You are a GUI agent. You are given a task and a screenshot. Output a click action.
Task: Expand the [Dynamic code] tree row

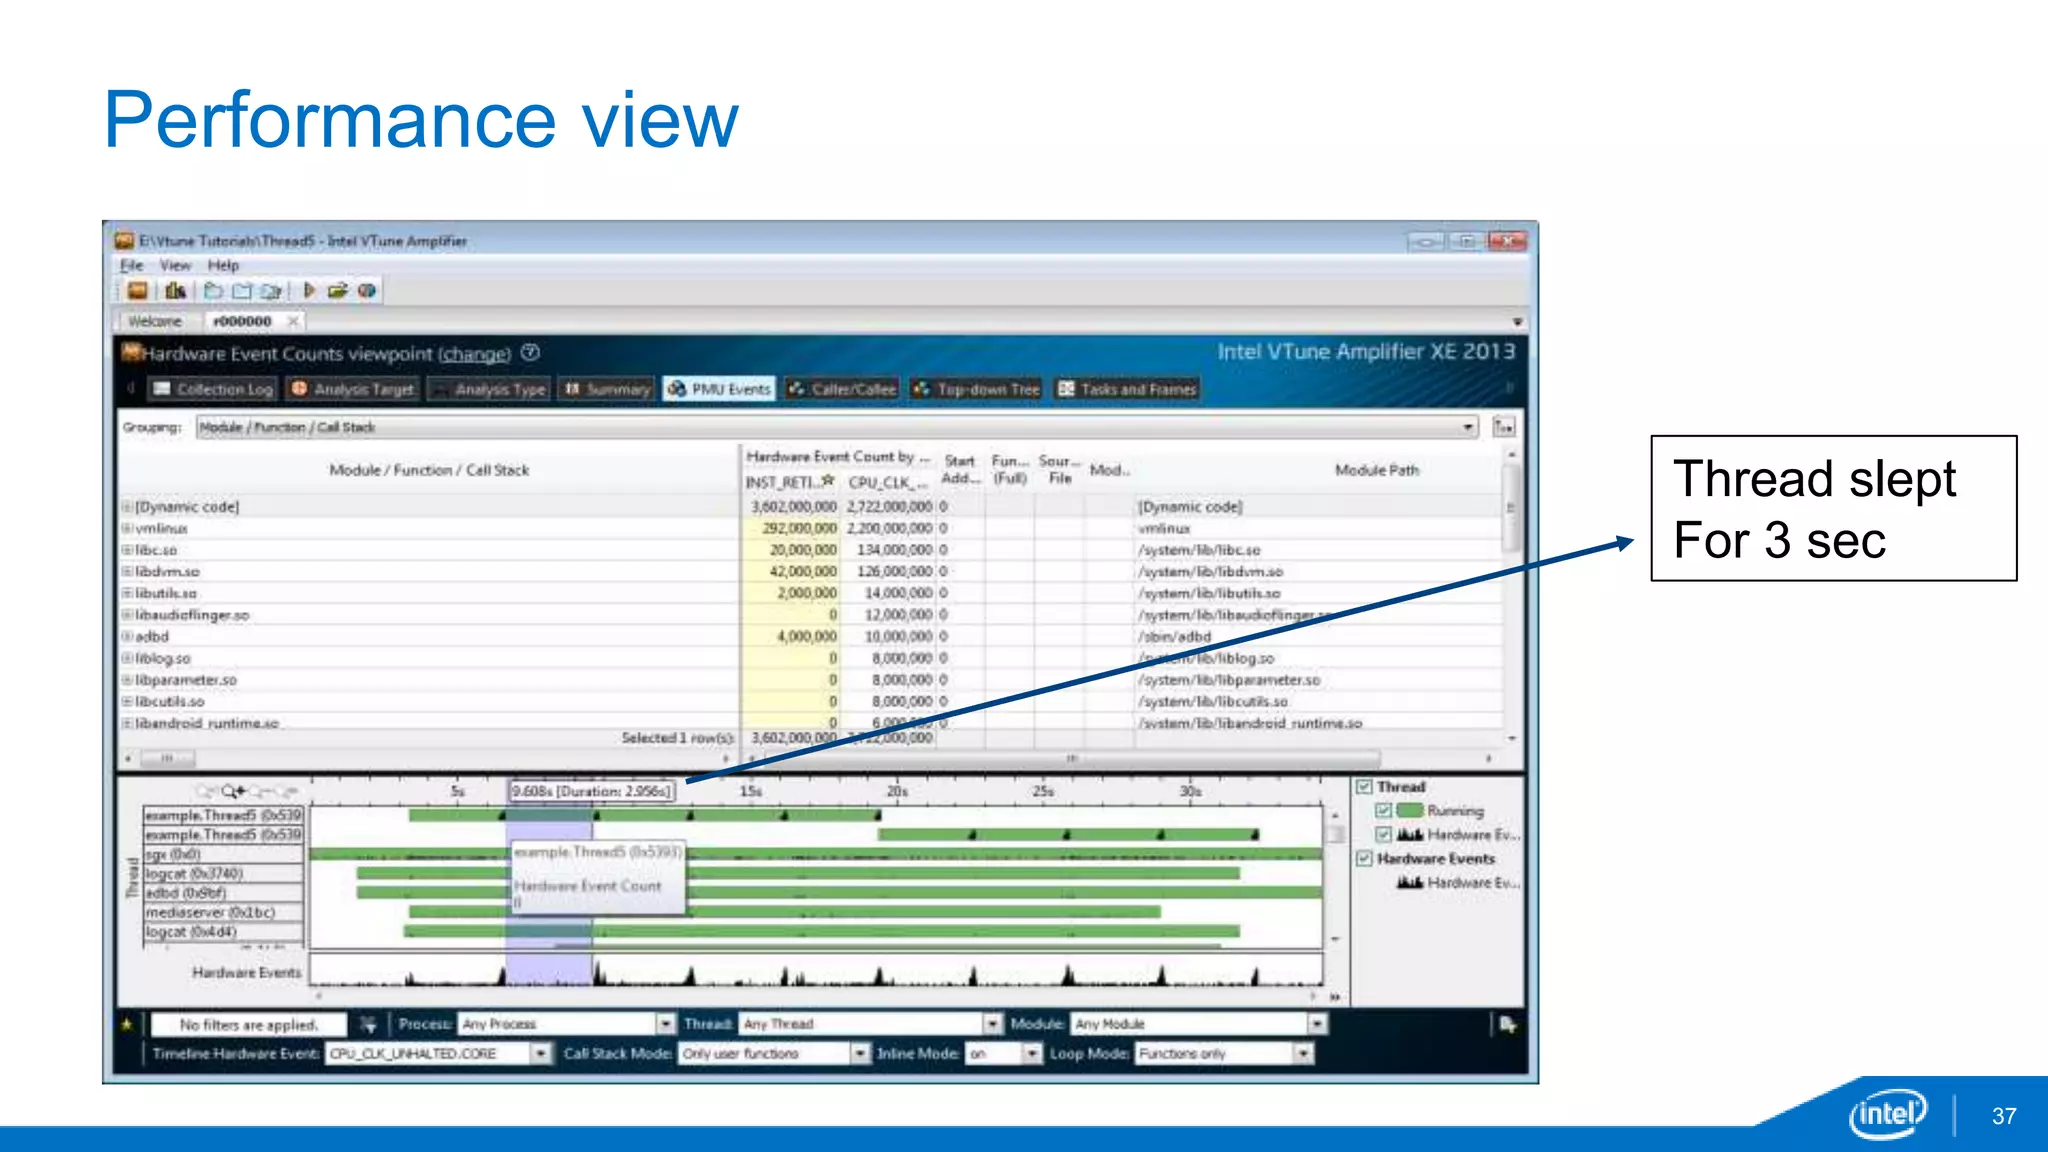pos(127,507)
